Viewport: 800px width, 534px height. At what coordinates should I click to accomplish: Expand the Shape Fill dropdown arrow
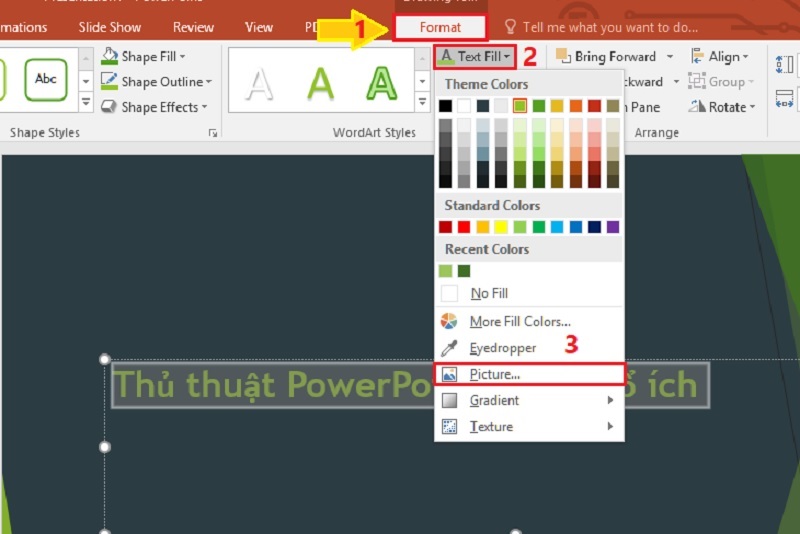point(183,57)
